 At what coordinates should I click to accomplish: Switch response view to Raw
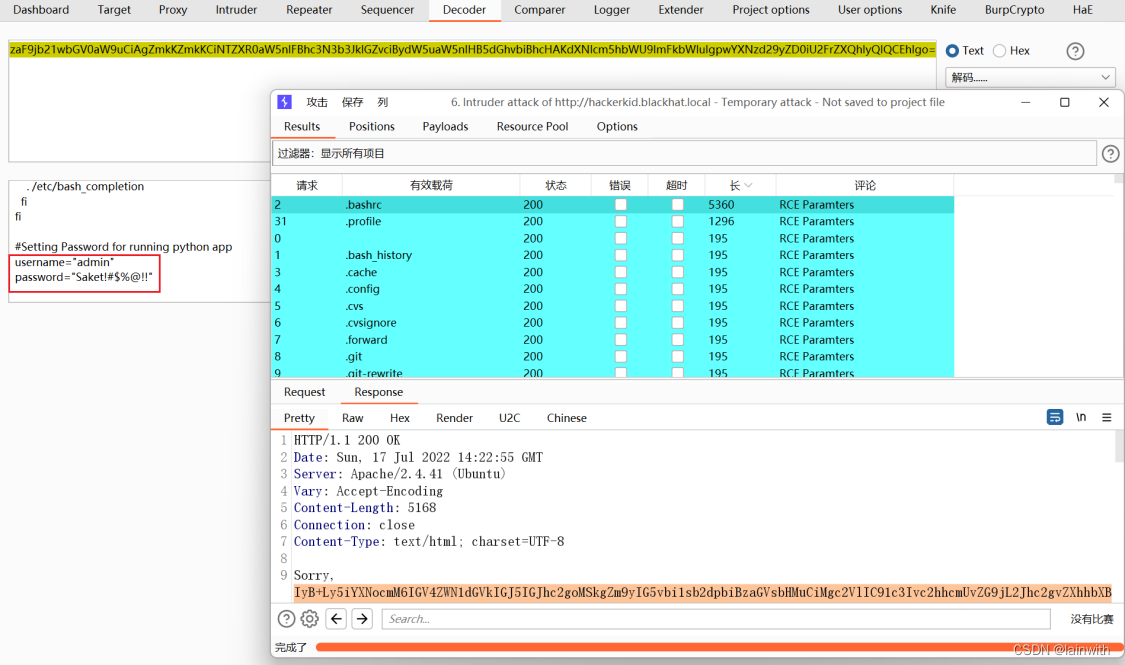click(x=352, y=418)
